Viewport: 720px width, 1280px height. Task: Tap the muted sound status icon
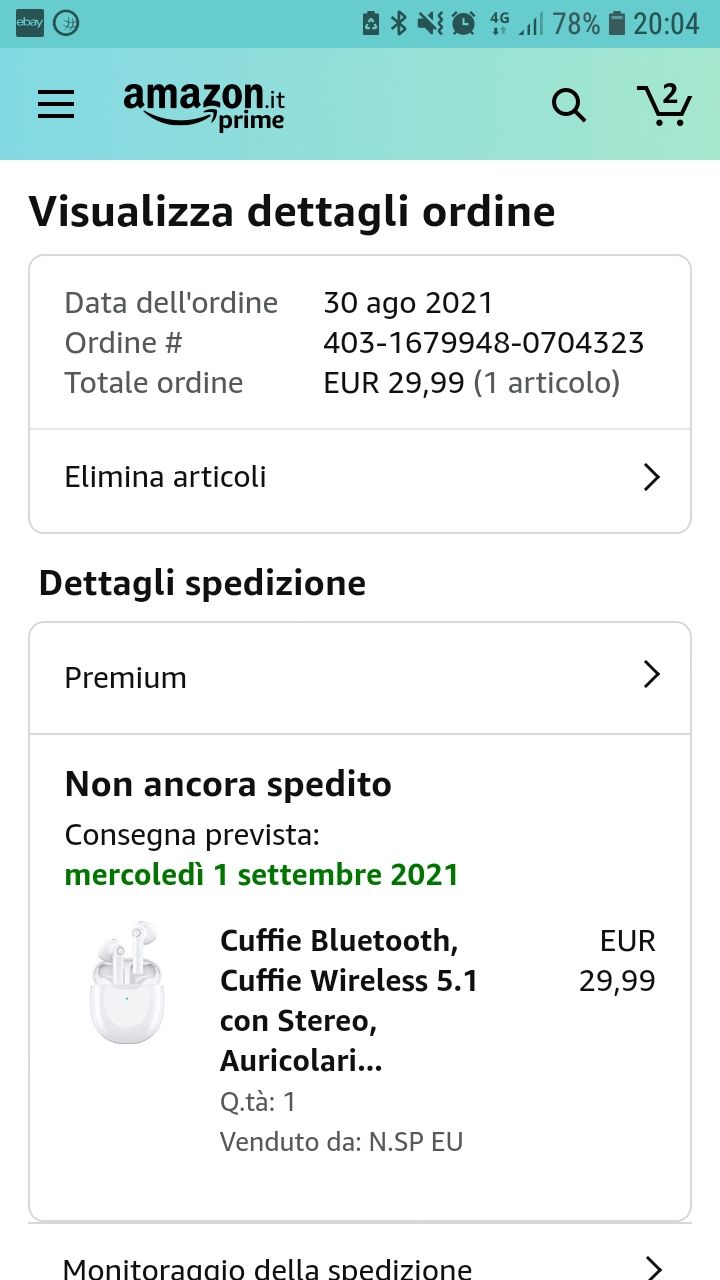pos(431,23)
